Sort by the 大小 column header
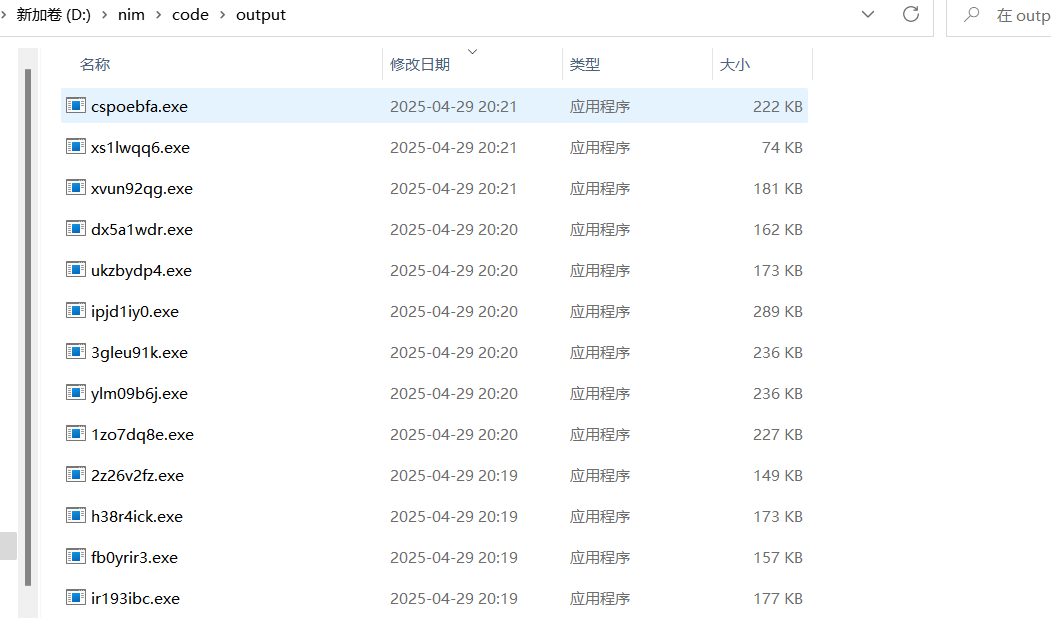This screenshot has height=618, width=1051. (x=734, y=64)
